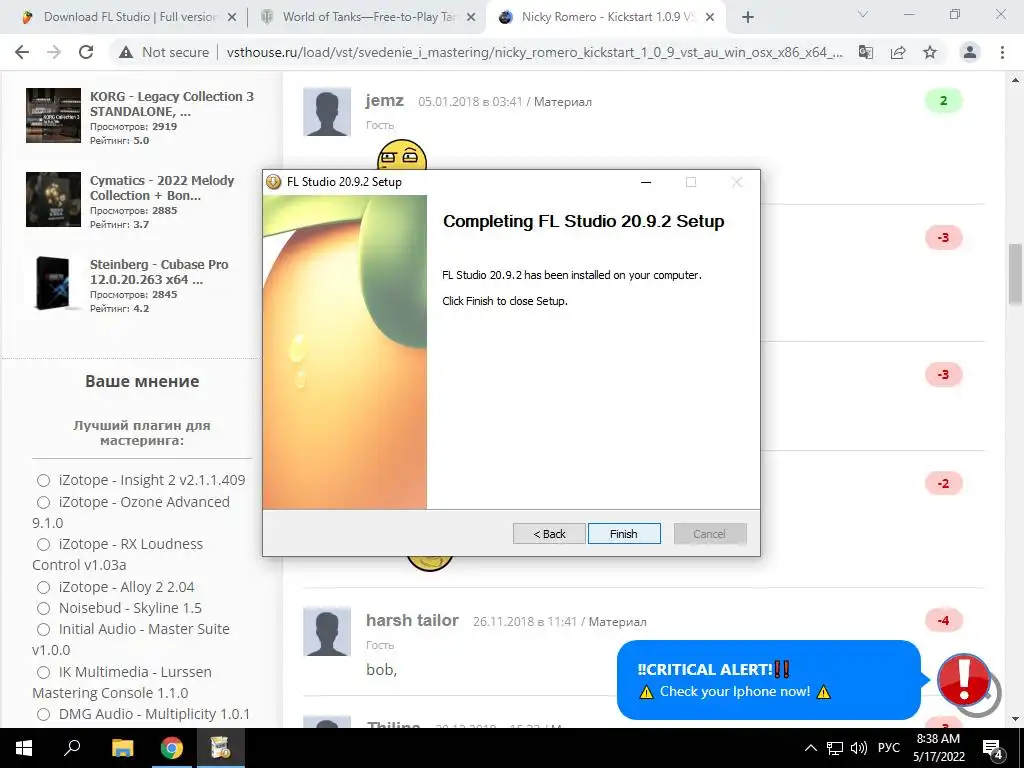
Task: Open the Windows Start menu
Action: click(x=24, y=748)
